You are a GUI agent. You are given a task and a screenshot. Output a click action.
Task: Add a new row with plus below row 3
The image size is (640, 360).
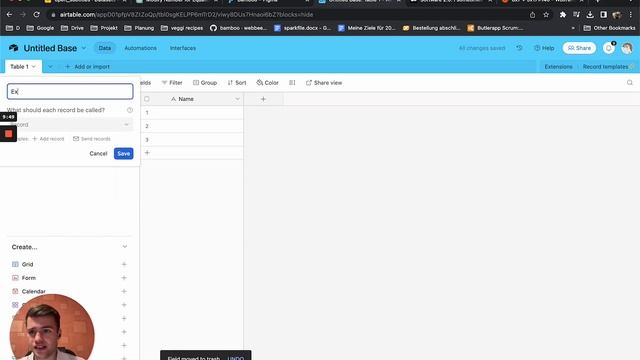click(147, 153)
